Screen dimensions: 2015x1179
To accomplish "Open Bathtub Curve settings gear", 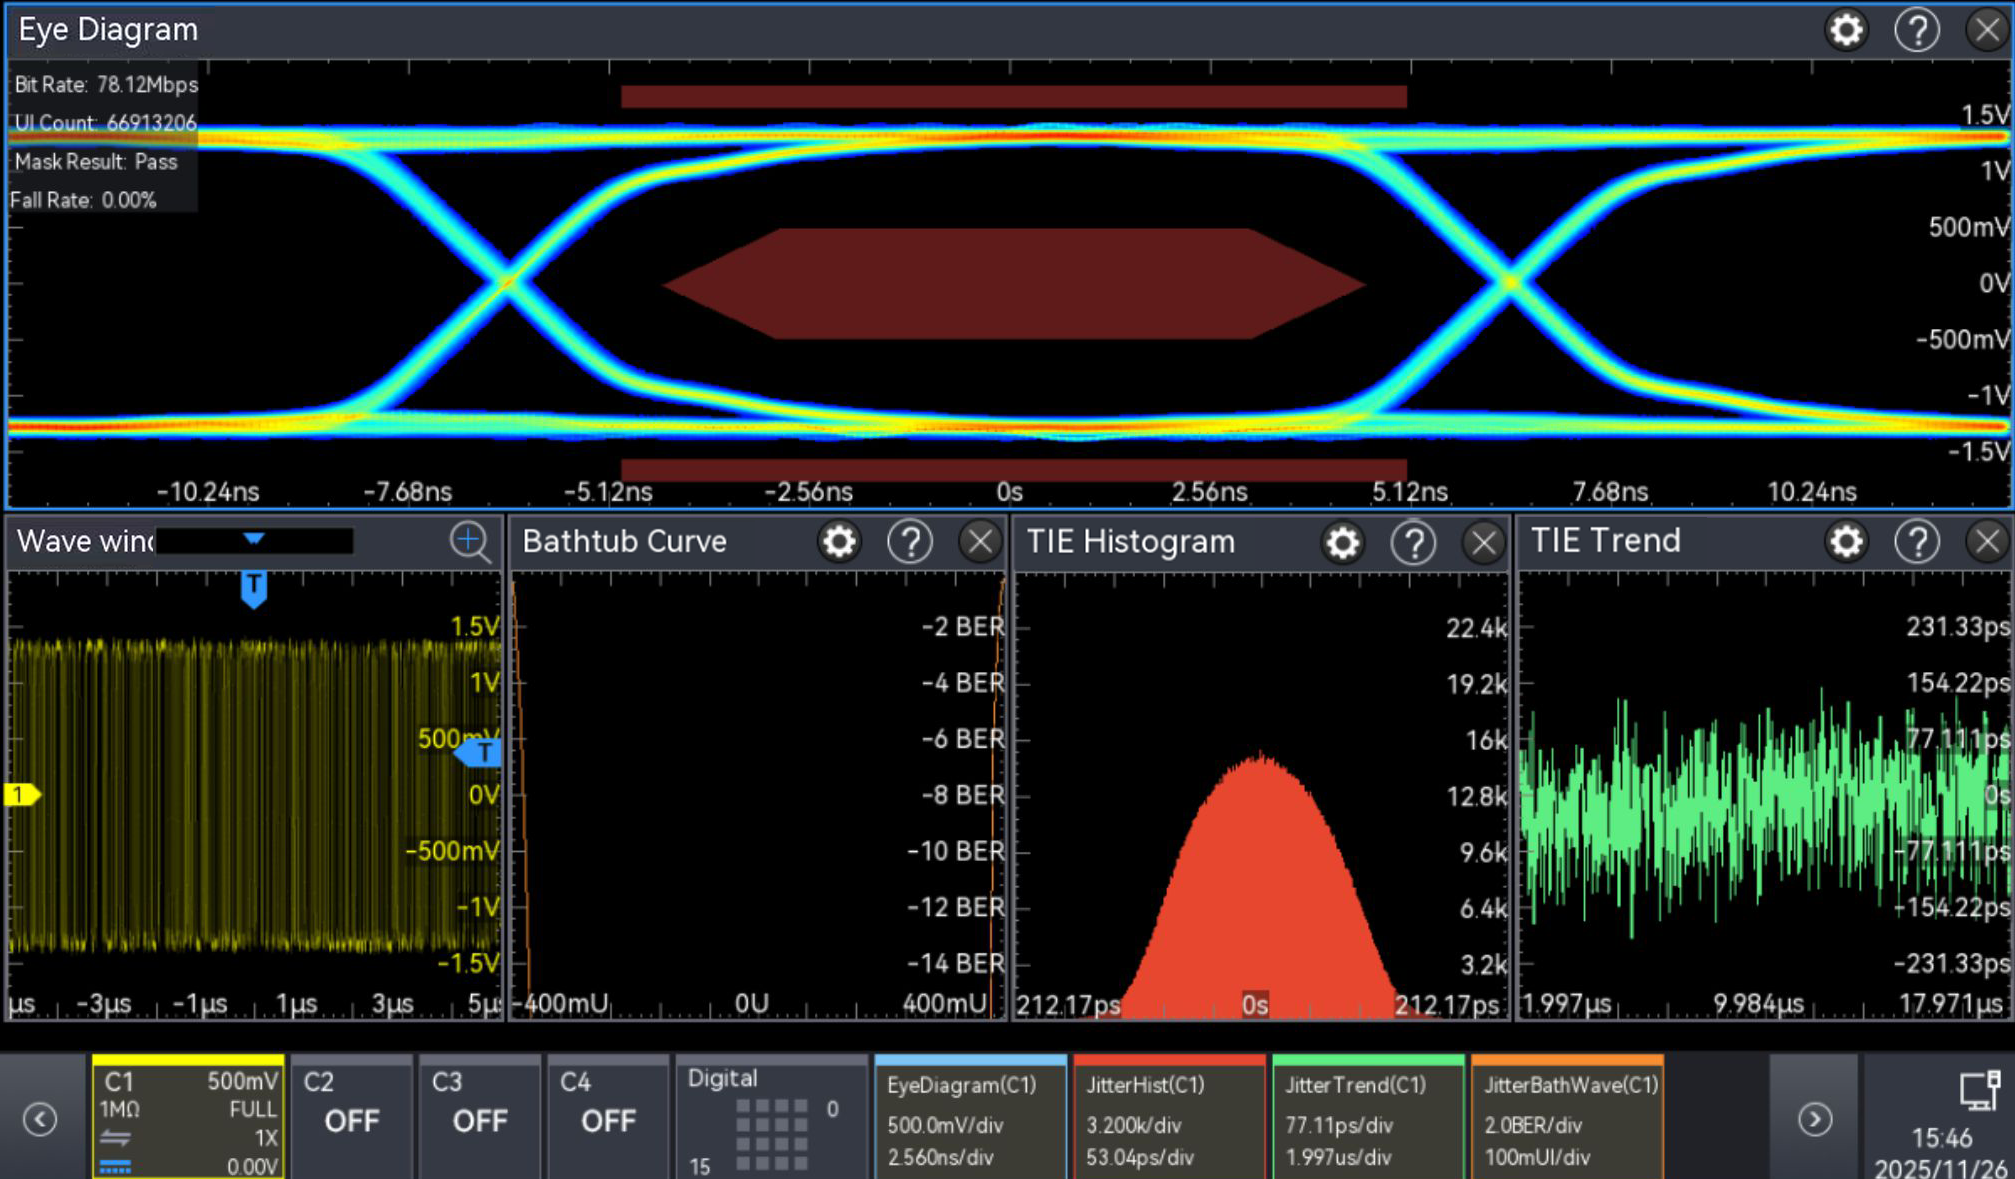I will pyautogui.click(x=839, y=542).
